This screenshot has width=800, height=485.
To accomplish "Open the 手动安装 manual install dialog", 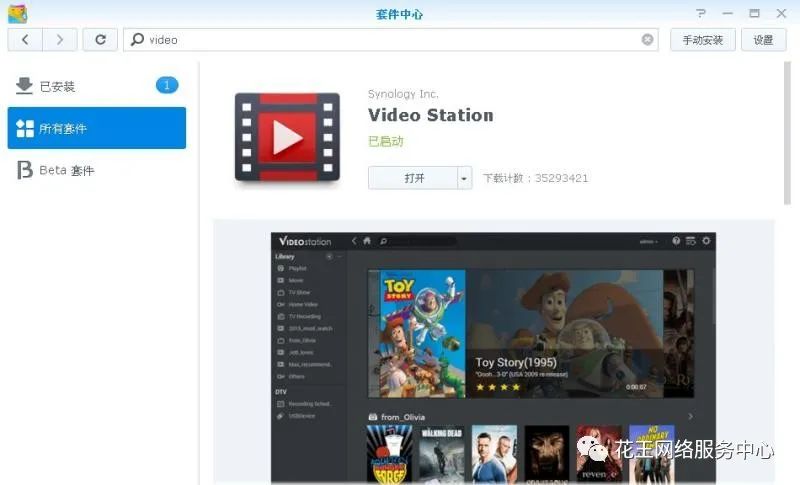I will click(703, 40).
